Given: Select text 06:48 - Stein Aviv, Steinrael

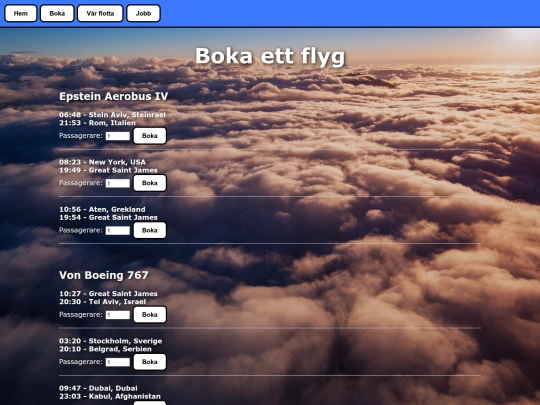Looking at the screenshot, I should (x=112, y=115).
